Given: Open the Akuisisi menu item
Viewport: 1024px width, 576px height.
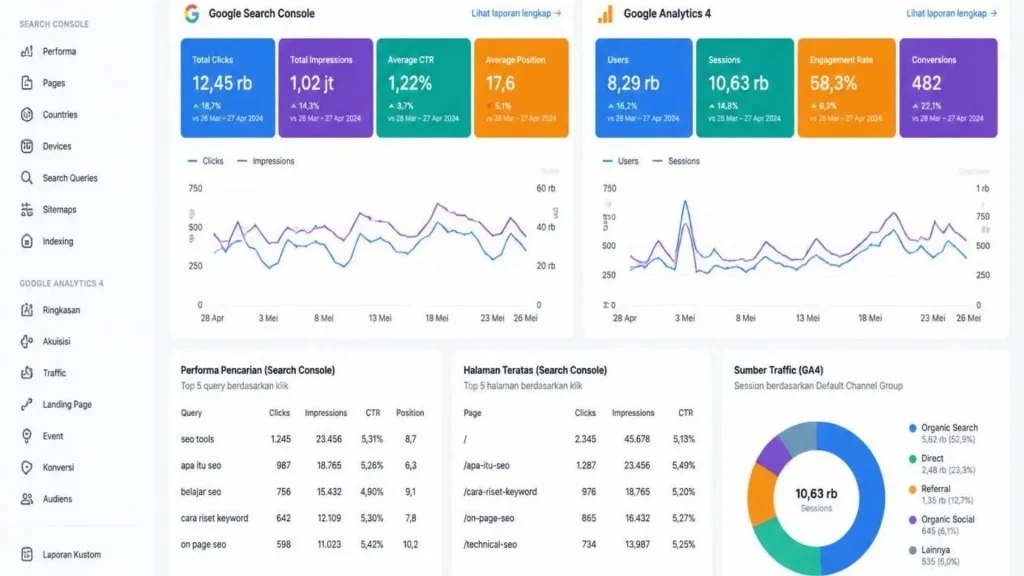Looking at the screenshot, I should click(x=56, y=341).
